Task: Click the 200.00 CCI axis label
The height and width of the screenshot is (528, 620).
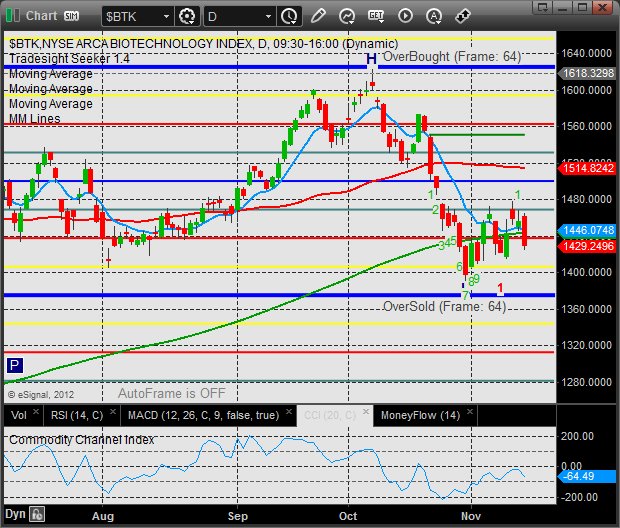Action: (x=577, y=436)
